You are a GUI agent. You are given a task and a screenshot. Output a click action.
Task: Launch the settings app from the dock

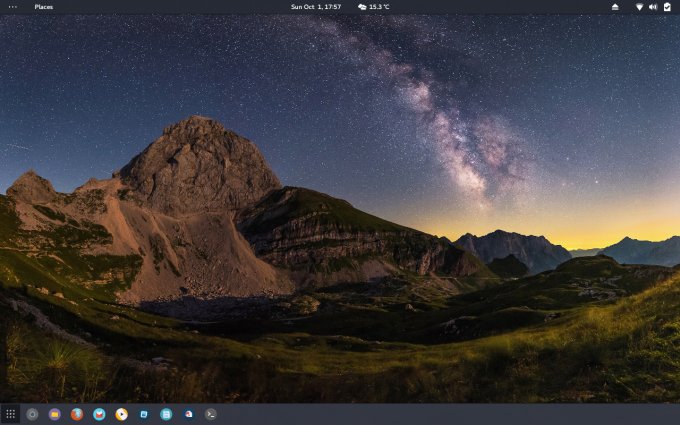tap(32, 414)
